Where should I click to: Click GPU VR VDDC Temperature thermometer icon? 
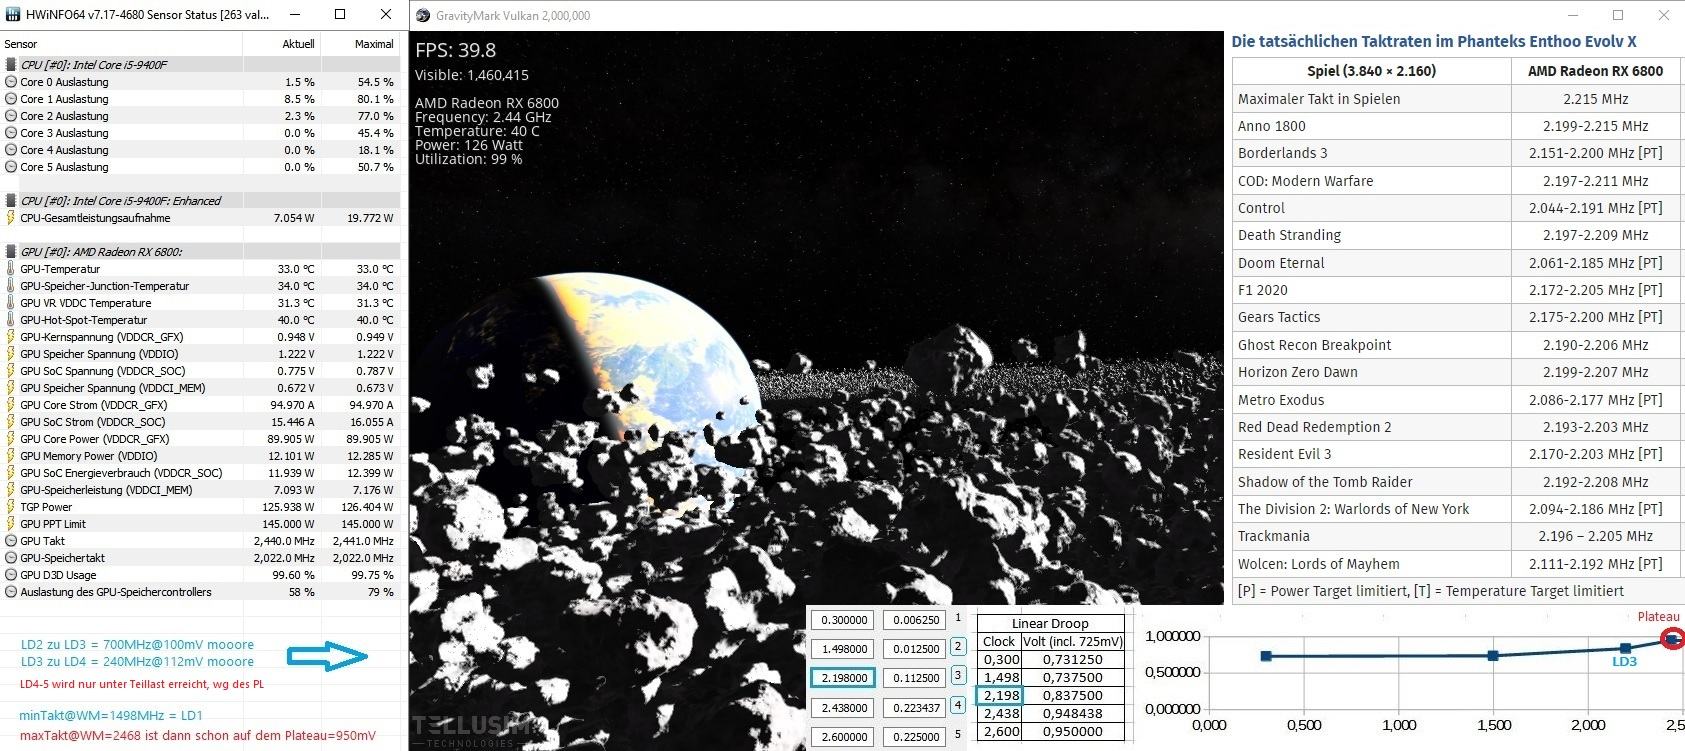(x=11, y=302)
